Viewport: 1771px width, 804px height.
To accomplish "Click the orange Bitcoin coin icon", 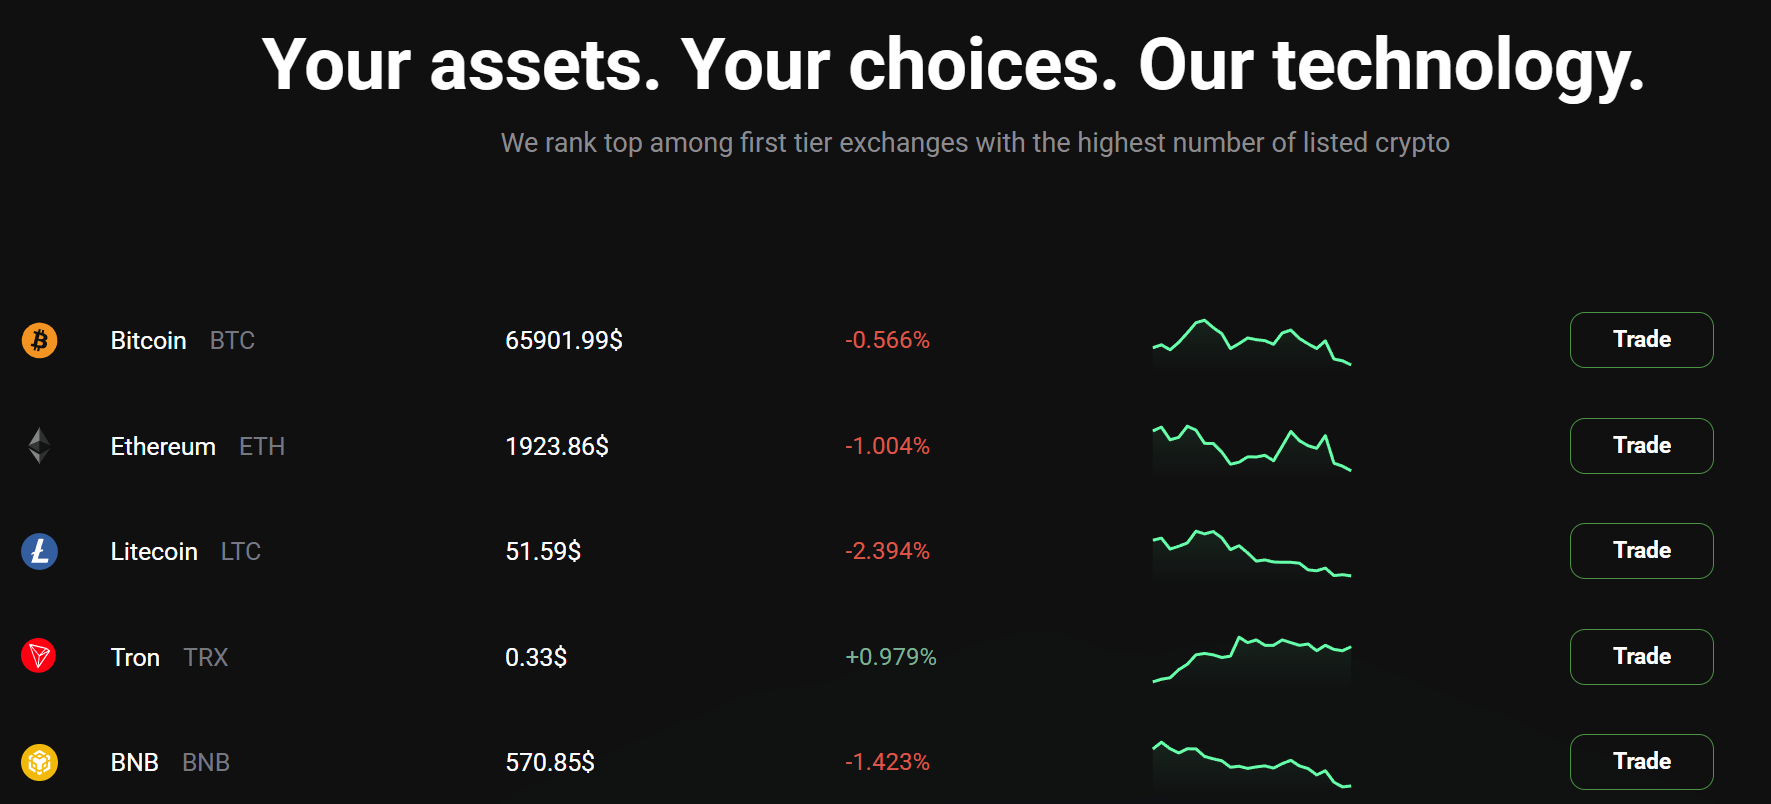I will pyautogui.click(x=39, y=340).
